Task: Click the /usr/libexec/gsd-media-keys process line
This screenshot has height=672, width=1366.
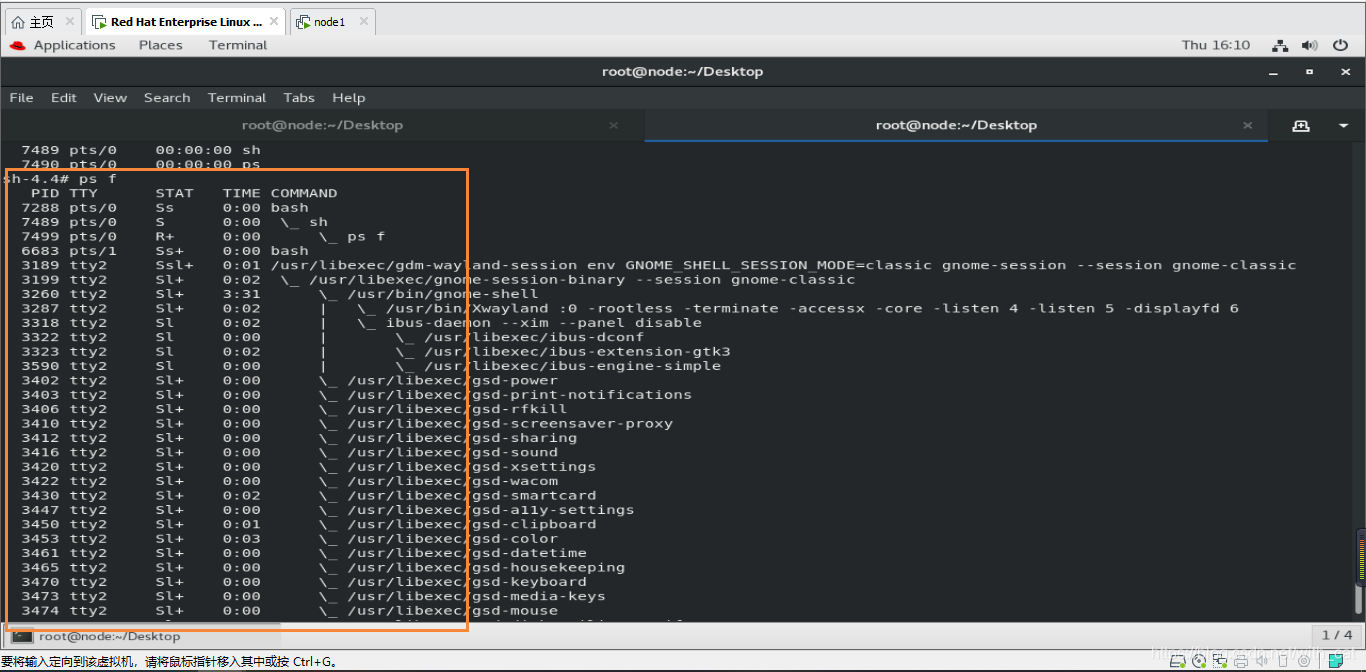Action: pyautogui.click(x=313, y=596)
